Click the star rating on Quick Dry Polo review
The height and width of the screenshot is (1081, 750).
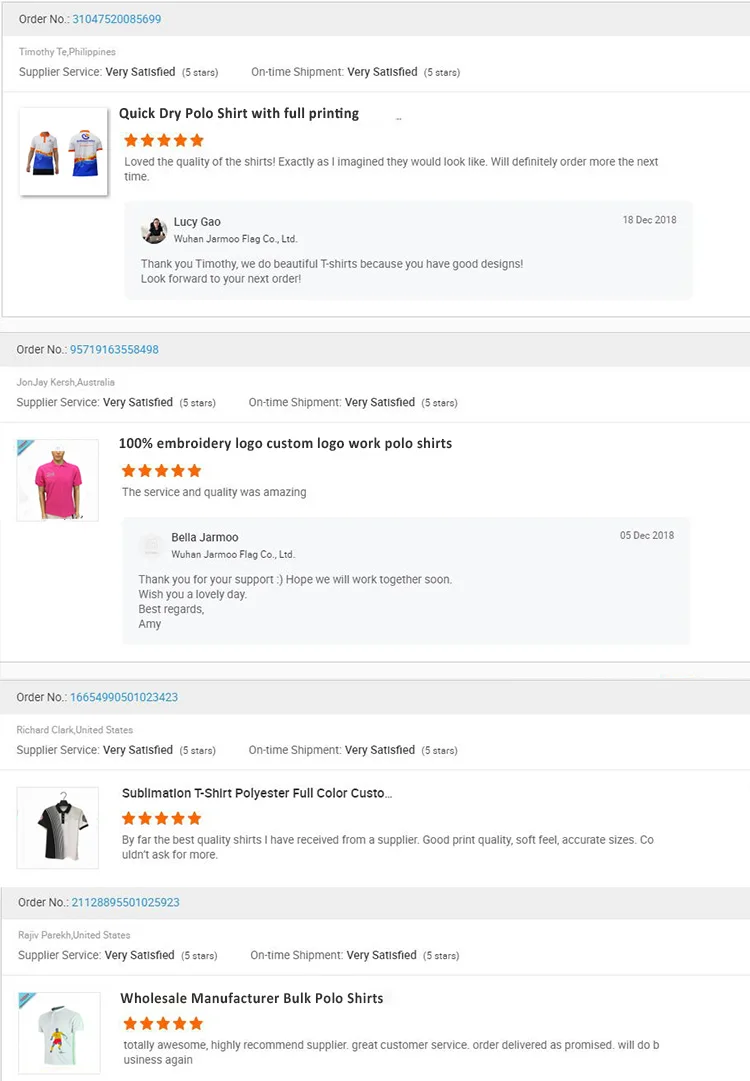pyautogui.click(x=164, y=141)
